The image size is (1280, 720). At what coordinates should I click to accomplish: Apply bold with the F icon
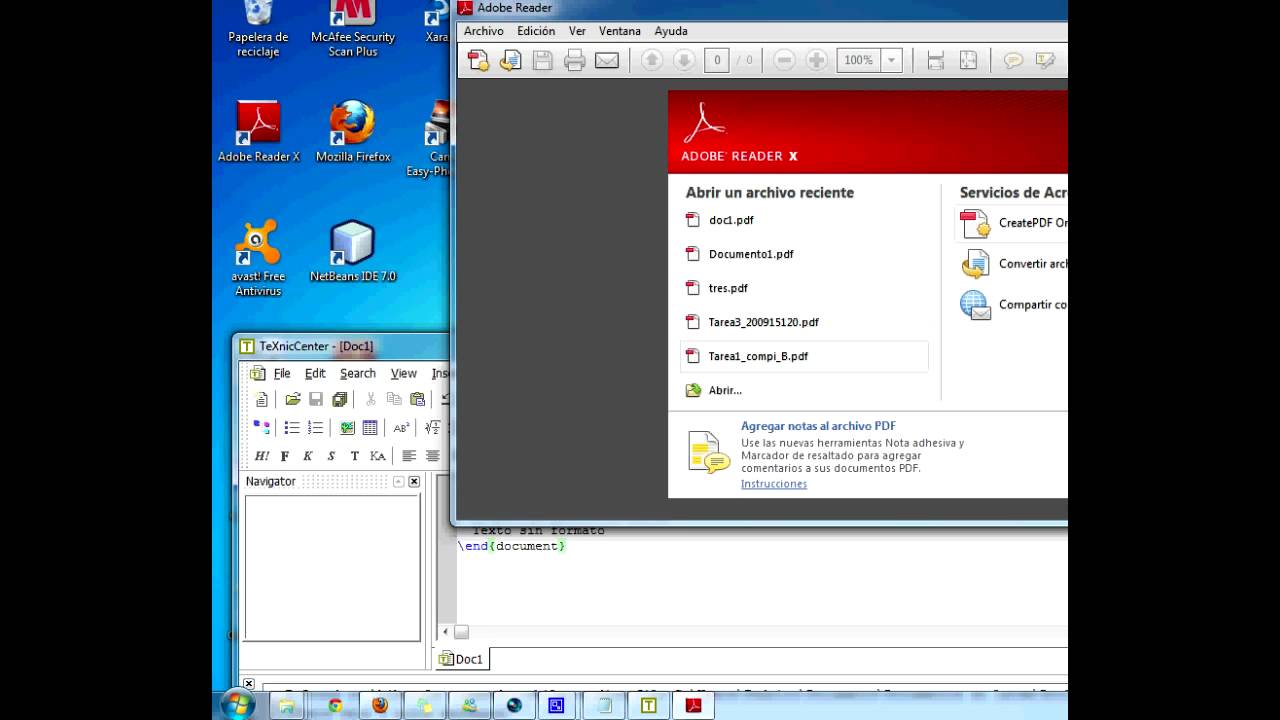click(x=285, y=456)
